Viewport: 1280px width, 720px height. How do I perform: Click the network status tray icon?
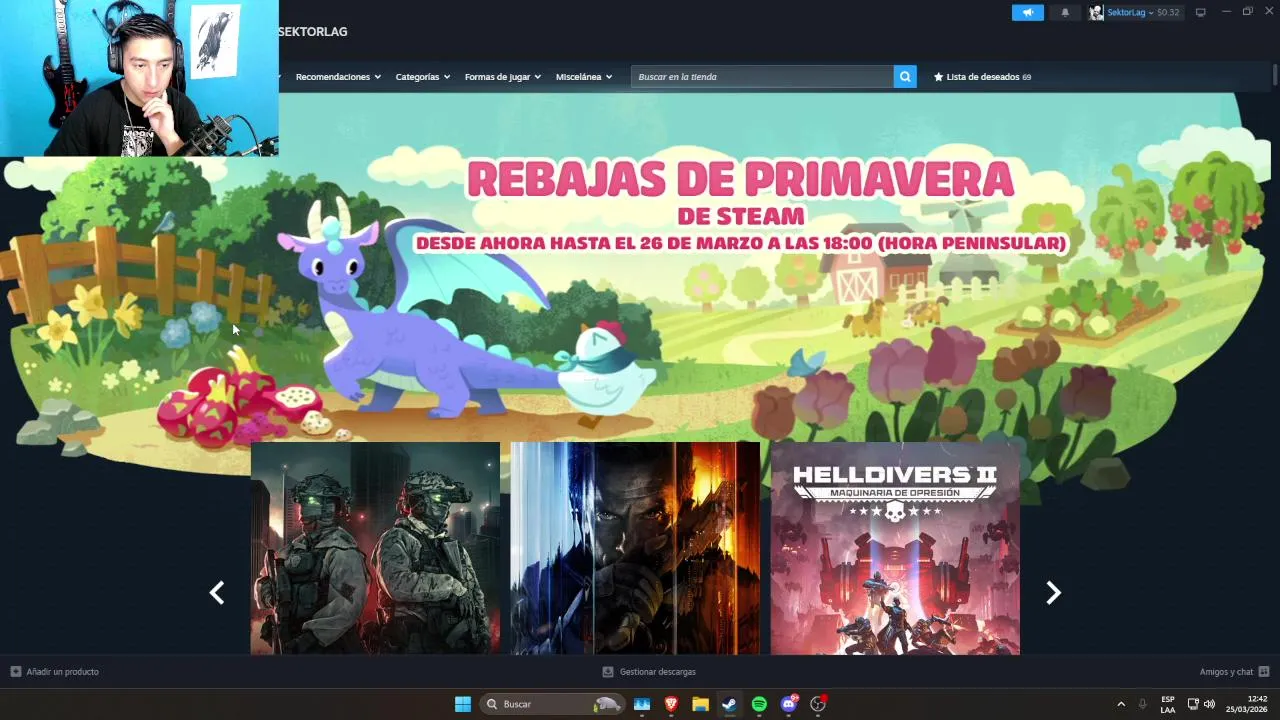1193,704
